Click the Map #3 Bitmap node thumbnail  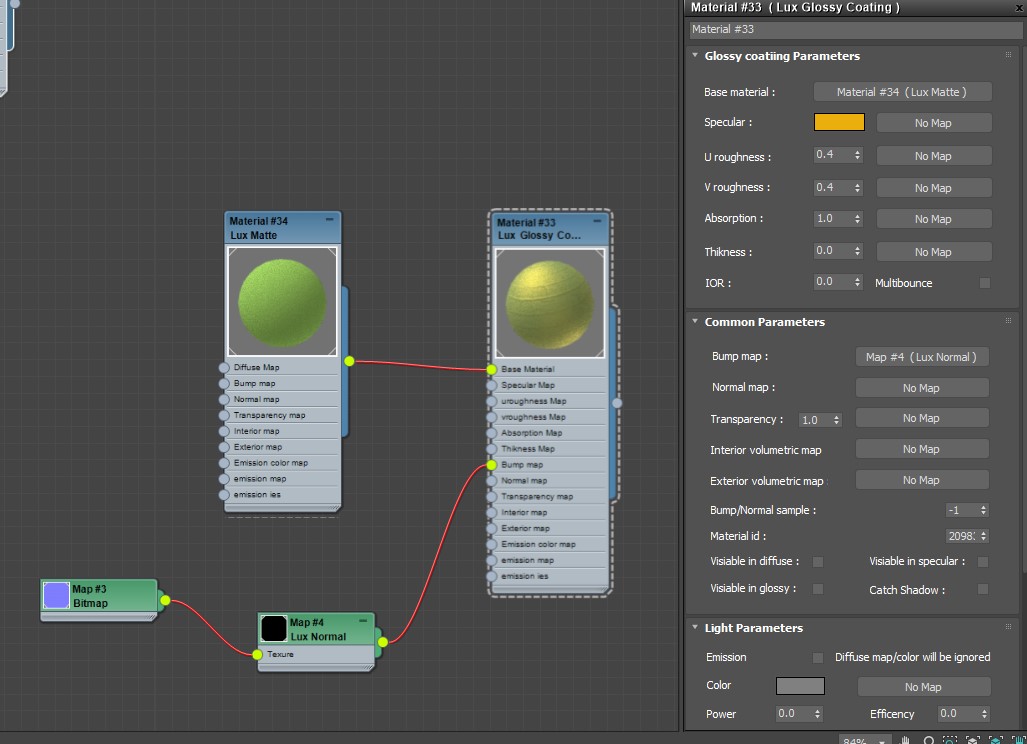[57, 596]
